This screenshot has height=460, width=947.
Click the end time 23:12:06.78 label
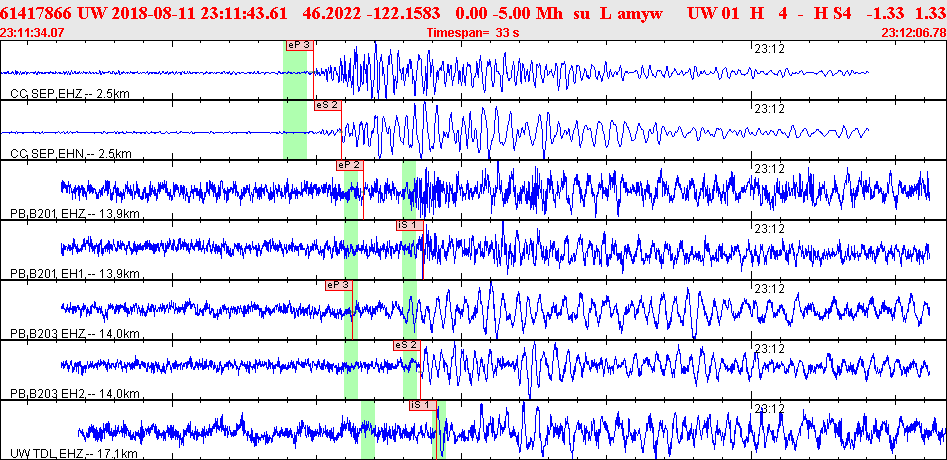[913, 33]
